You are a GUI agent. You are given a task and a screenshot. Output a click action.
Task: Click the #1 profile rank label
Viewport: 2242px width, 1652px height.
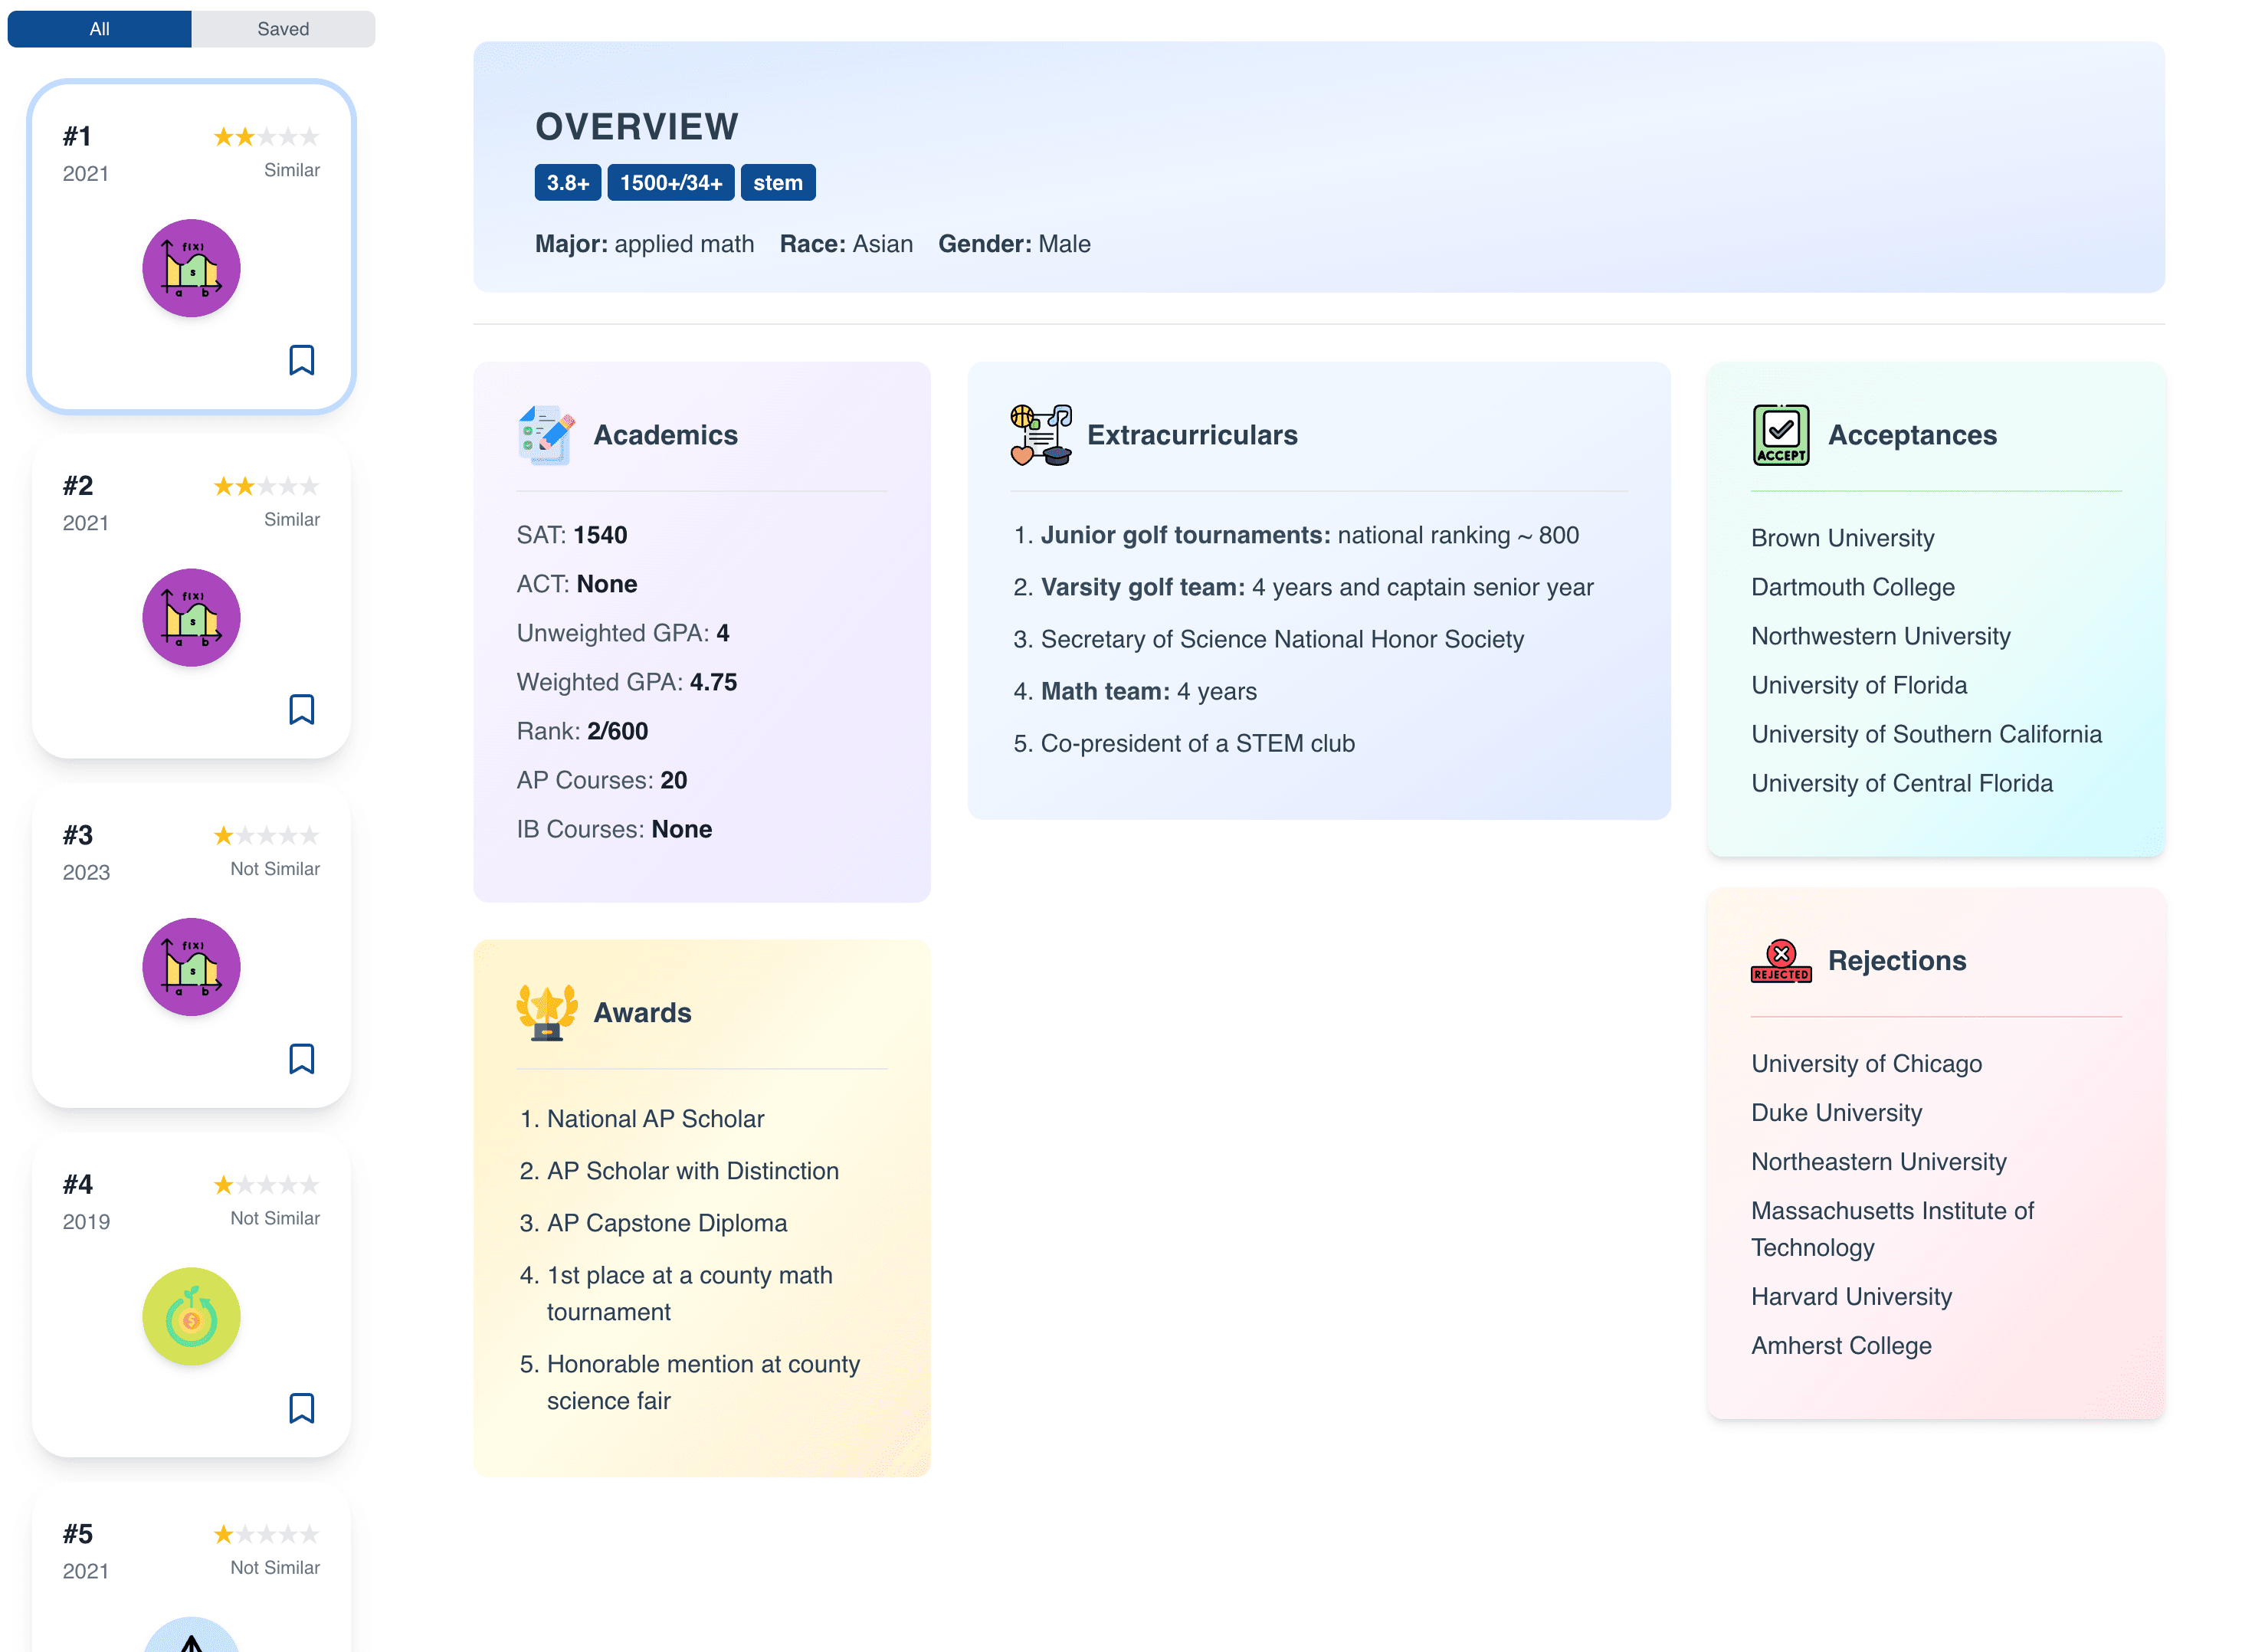[x=77, y=137]
